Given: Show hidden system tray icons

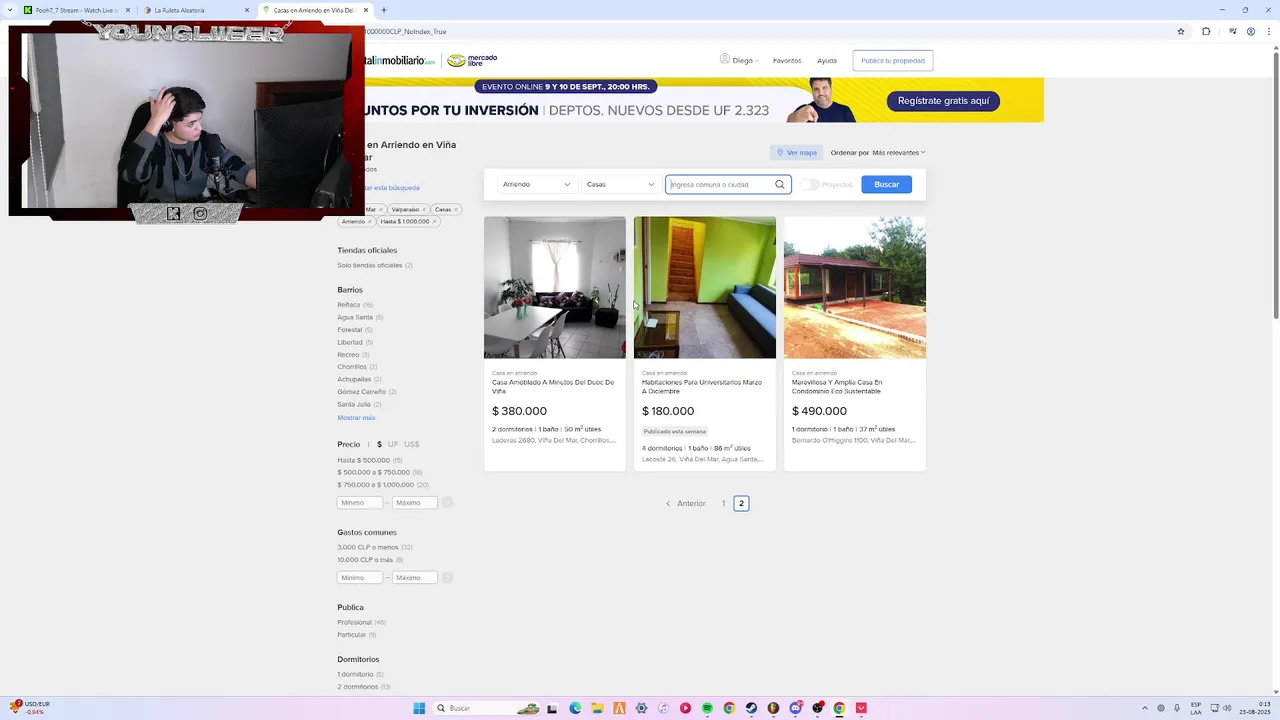Looking at the screenshot, I should [1147, 708].
